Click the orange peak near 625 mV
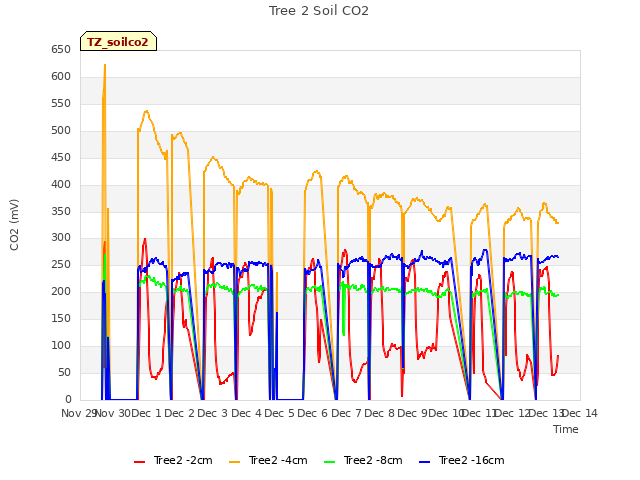 point(105,65)
